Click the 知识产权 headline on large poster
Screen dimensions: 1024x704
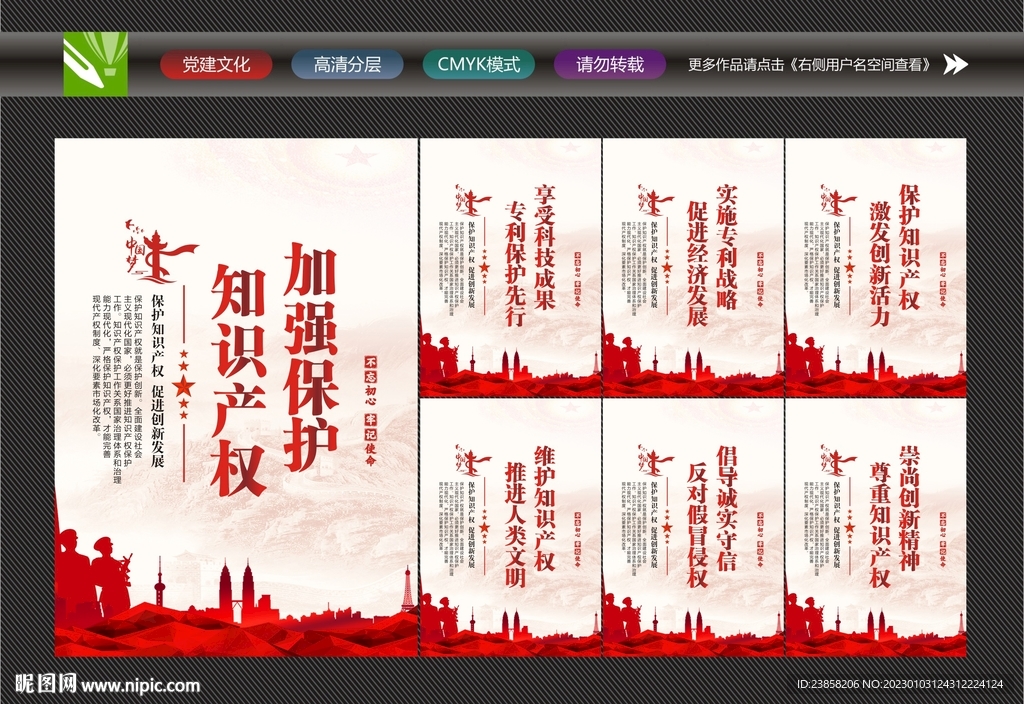238,381
